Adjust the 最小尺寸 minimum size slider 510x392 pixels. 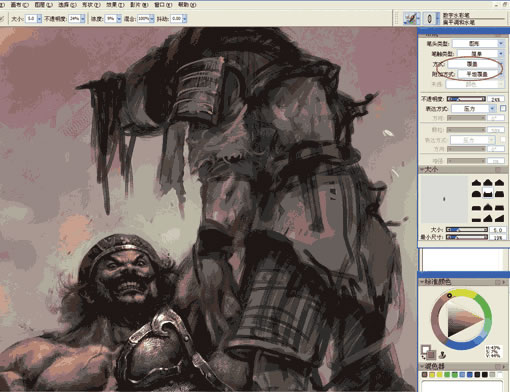coord(467,237)
